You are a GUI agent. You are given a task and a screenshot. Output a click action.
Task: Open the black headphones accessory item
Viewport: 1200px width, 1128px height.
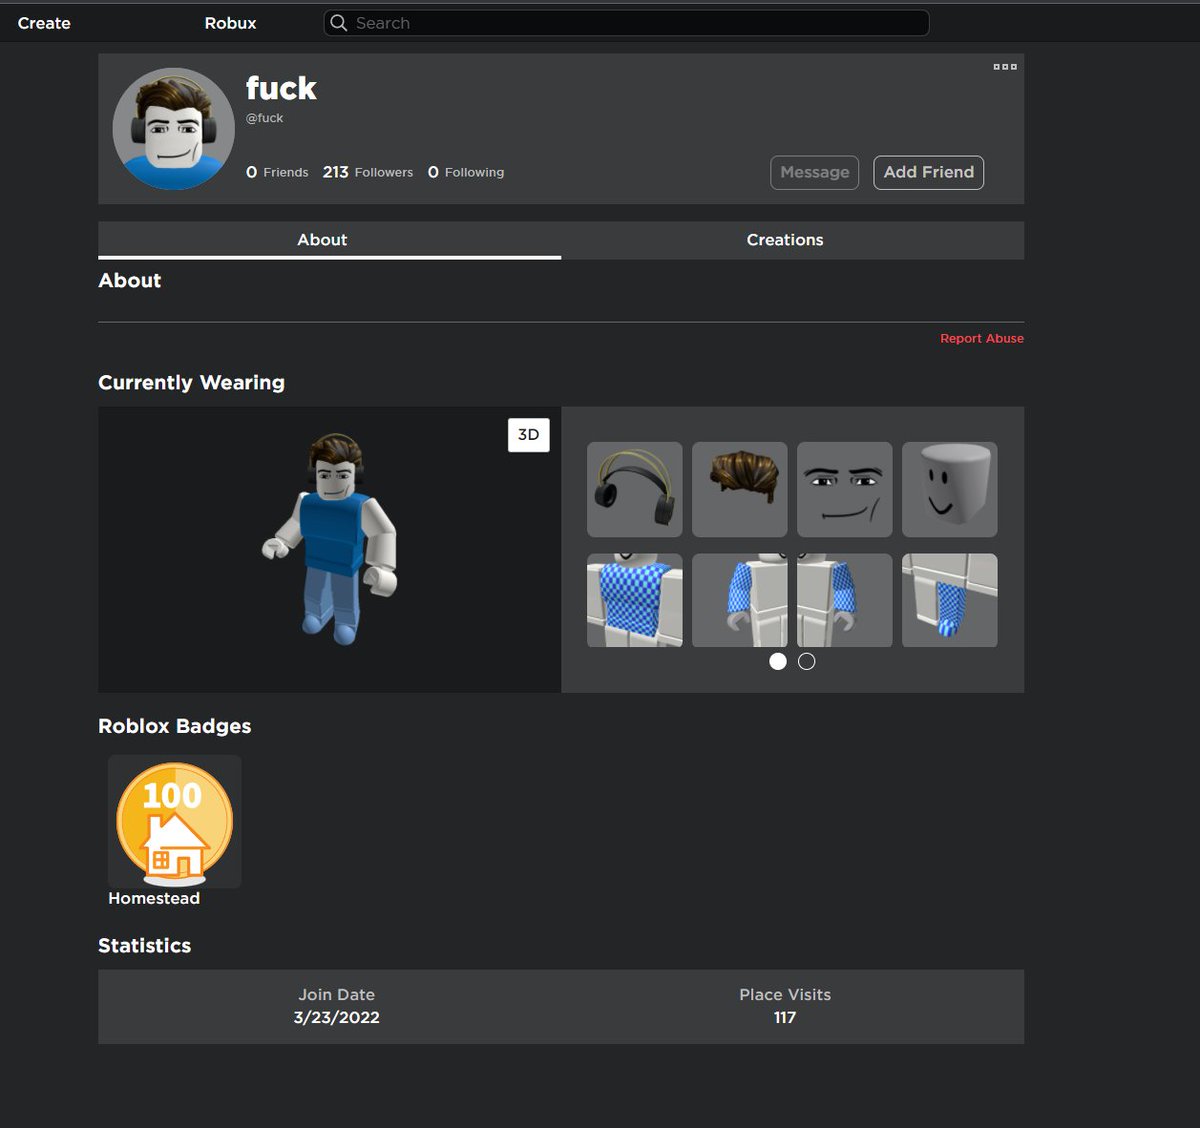click(x=635, y=489)
